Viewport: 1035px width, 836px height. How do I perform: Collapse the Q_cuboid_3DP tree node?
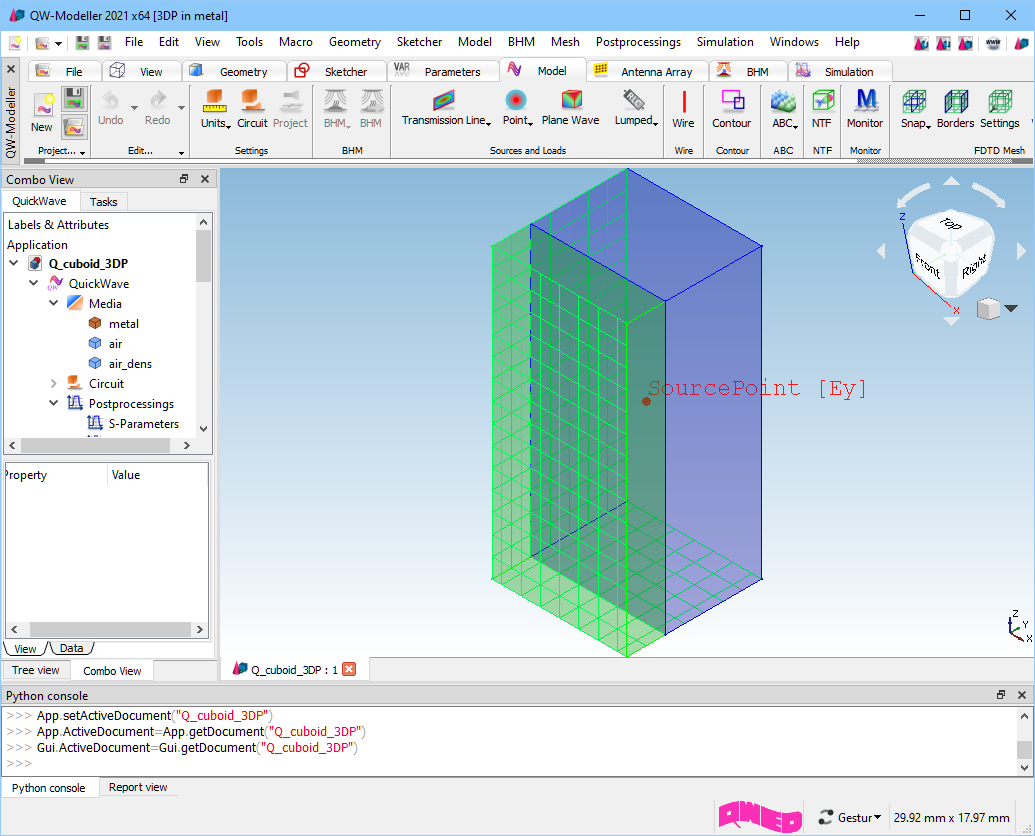point(14,263)
